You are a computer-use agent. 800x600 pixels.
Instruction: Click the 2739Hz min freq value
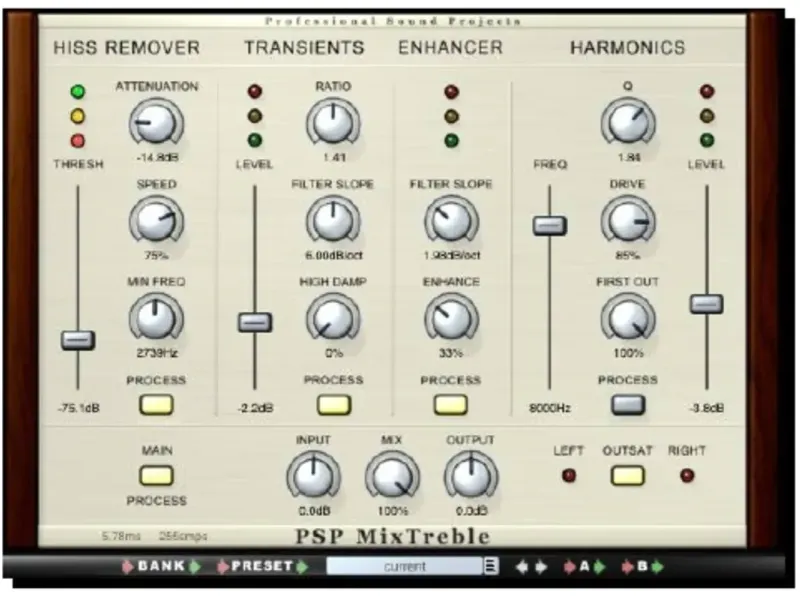click(157, 353)
